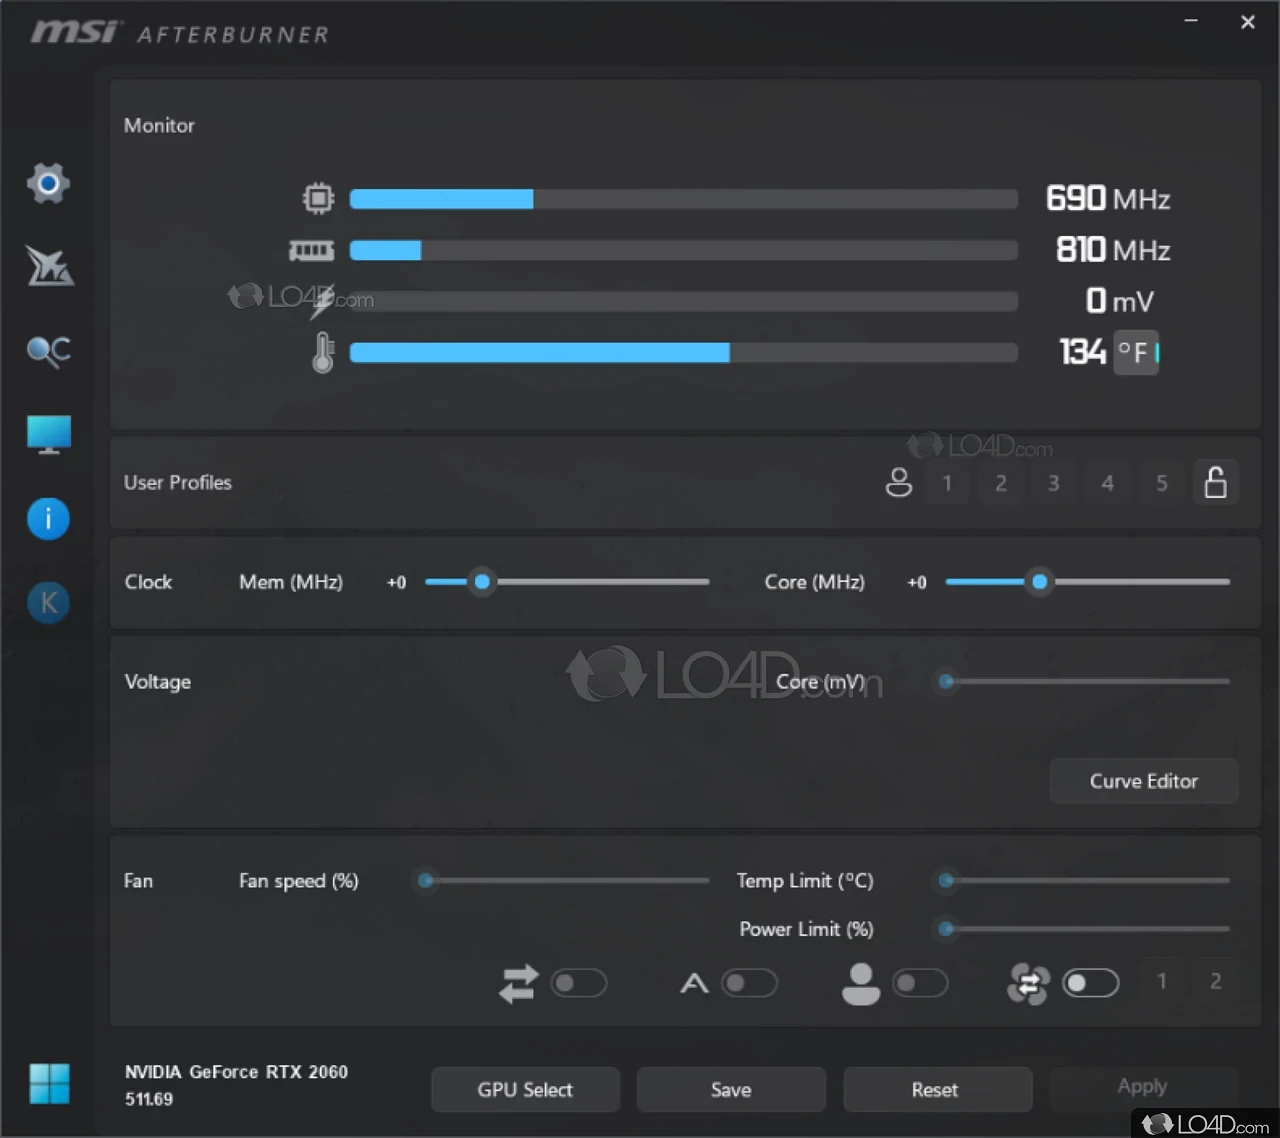Click the auto fan 'A' icon

694,984
